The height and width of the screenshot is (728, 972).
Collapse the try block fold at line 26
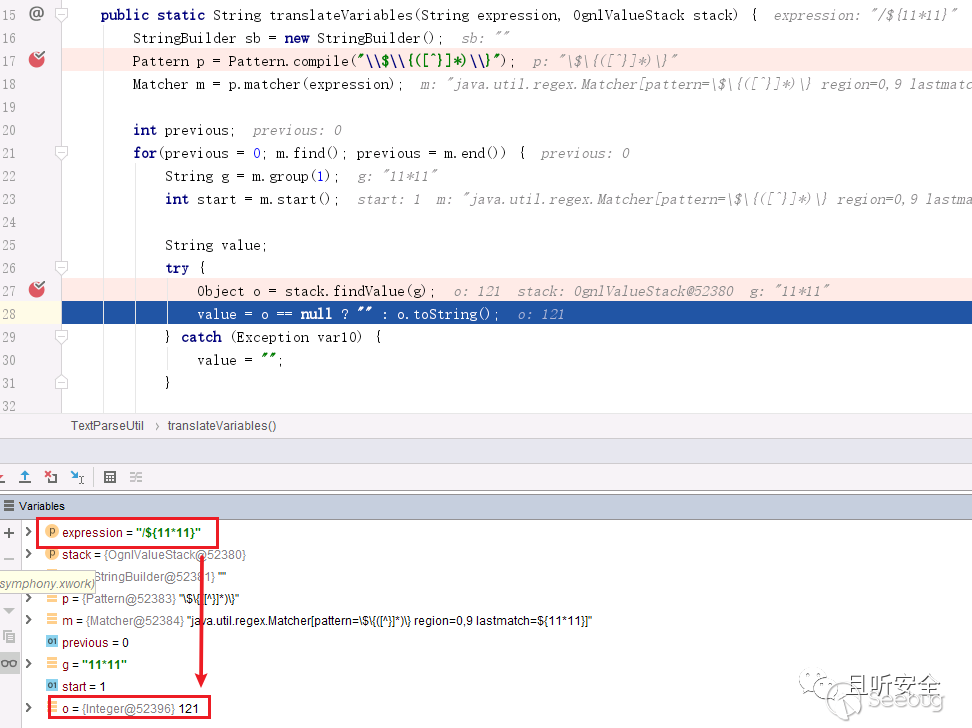[x=61, y=268]
